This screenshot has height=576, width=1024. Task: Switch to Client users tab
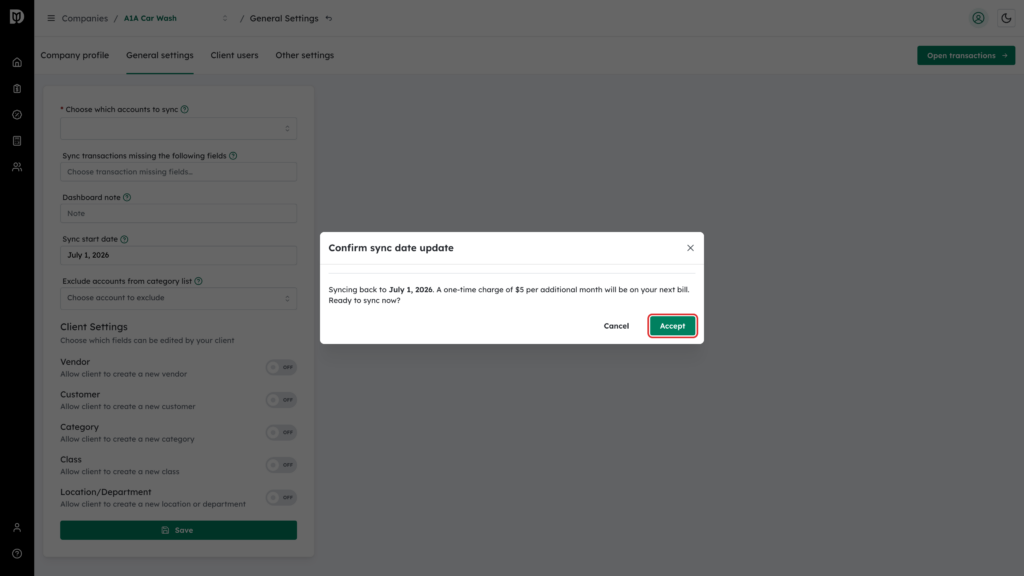234,56
